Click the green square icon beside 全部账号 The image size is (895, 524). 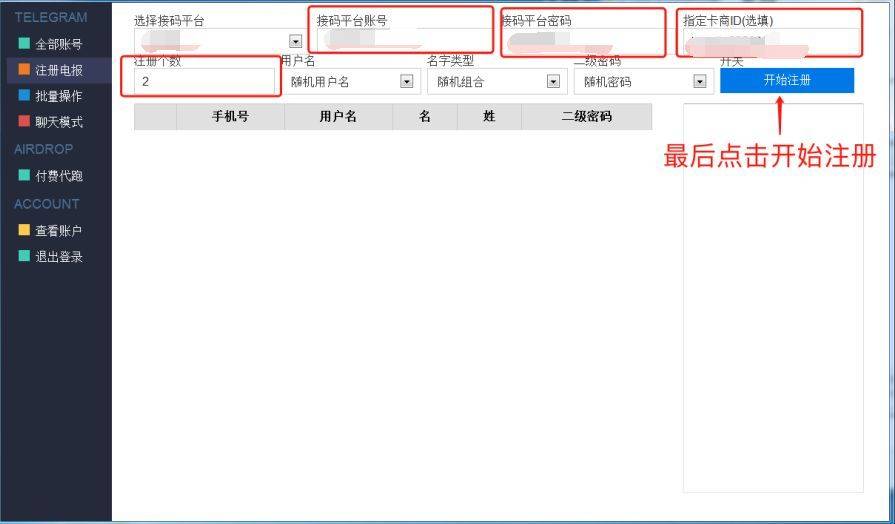click(24, 43)
